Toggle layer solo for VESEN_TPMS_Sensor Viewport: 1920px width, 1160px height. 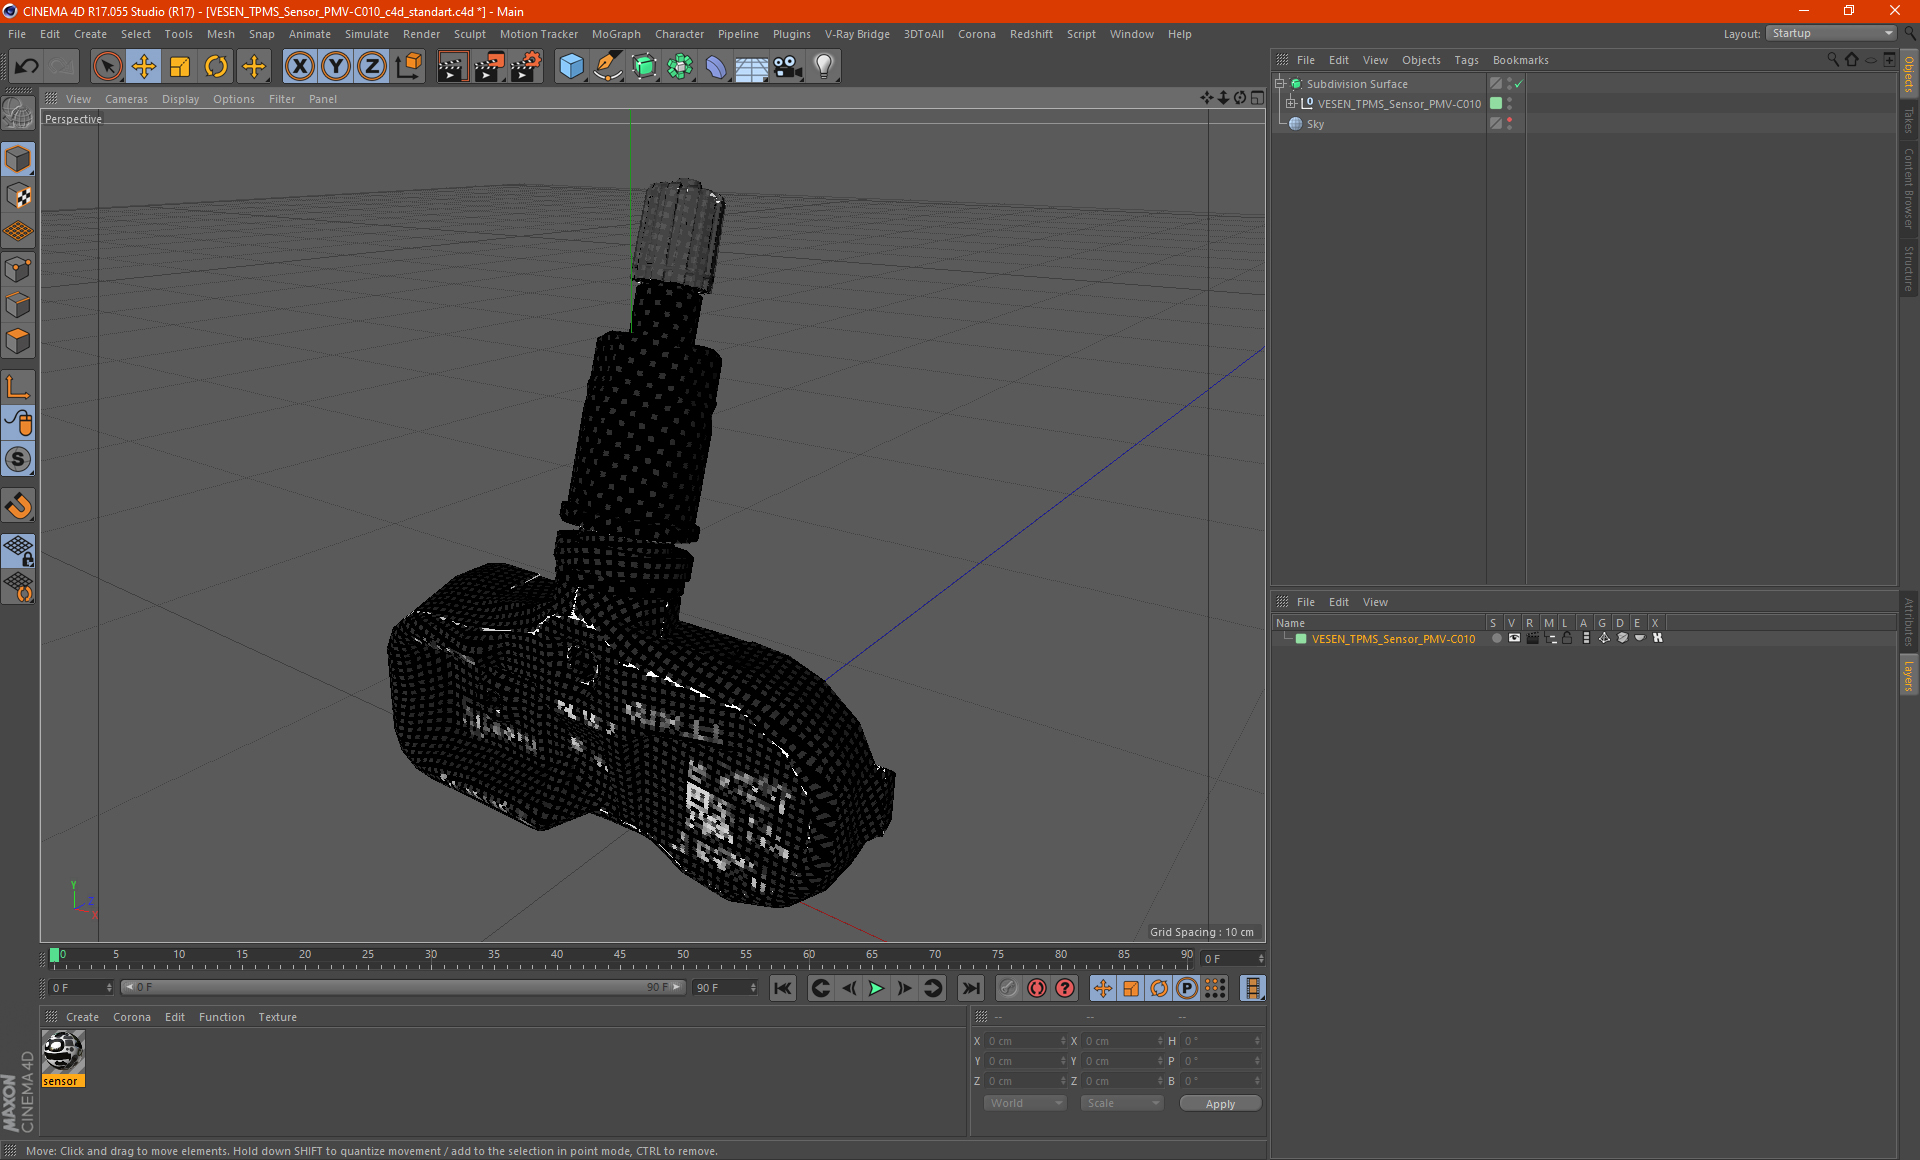tap(1496, 638)
